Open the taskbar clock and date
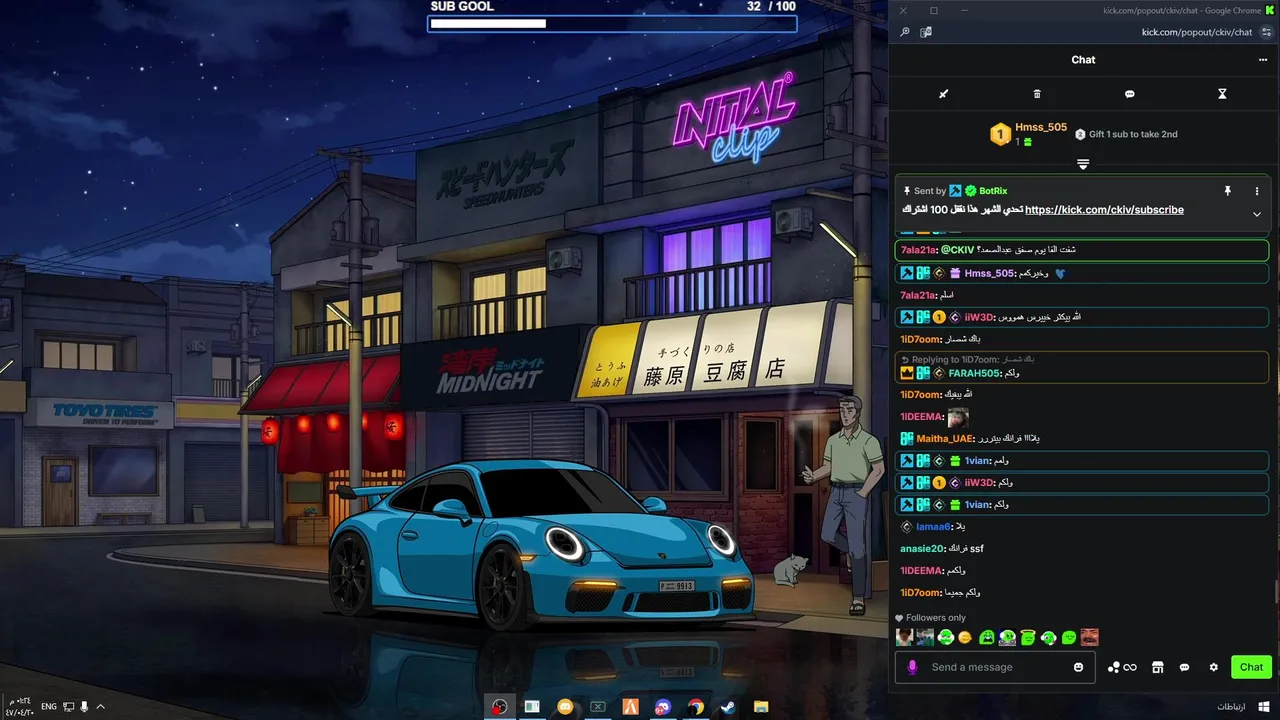The width and height of the screenshot is (1280, 720). 20,707
